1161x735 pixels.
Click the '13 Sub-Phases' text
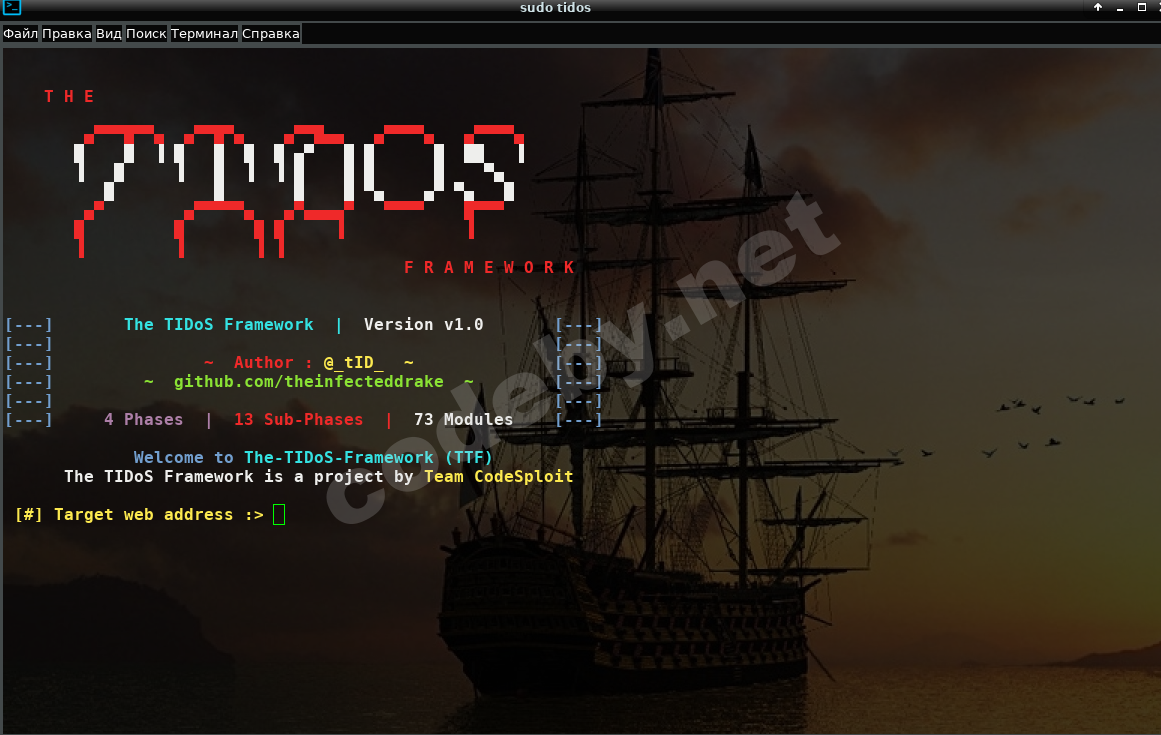pyautogui.click(x=298, y=420)
